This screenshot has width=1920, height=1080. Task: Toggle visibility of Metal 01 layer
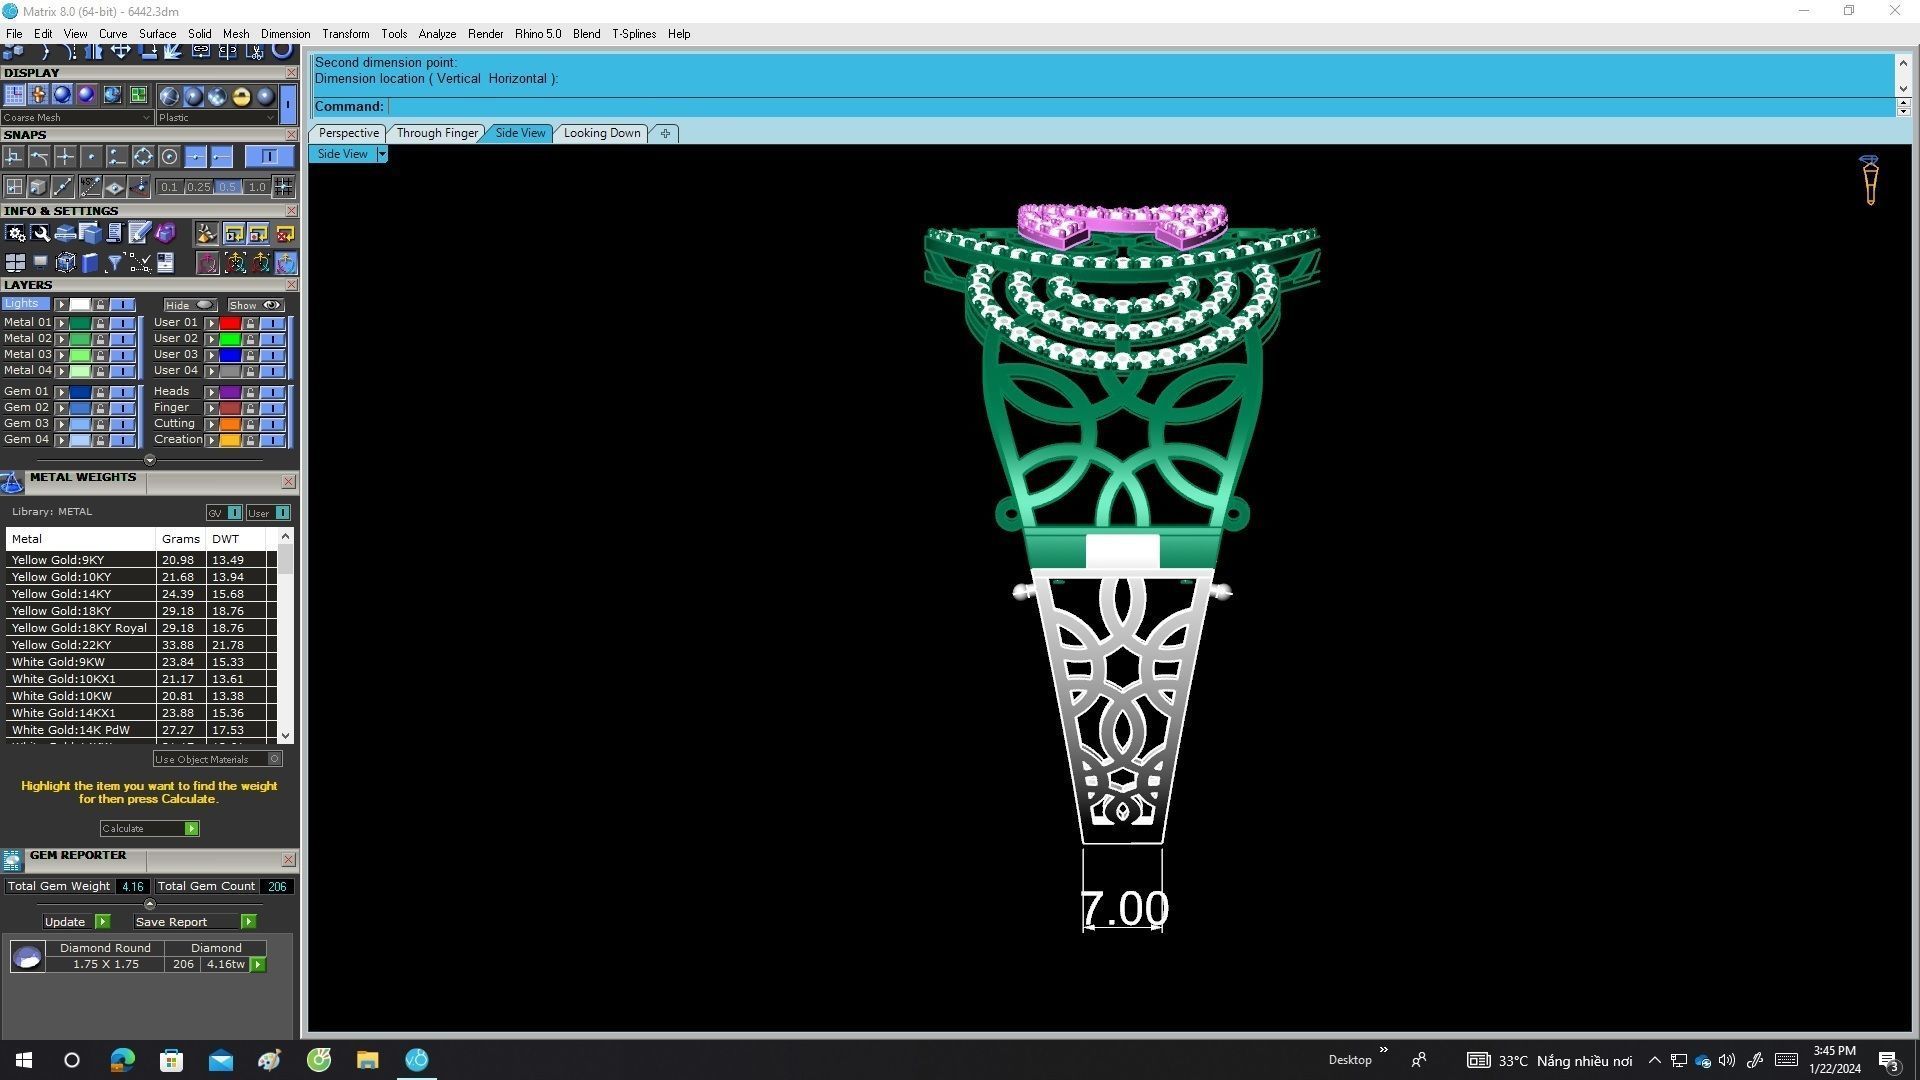coord(122,323)
